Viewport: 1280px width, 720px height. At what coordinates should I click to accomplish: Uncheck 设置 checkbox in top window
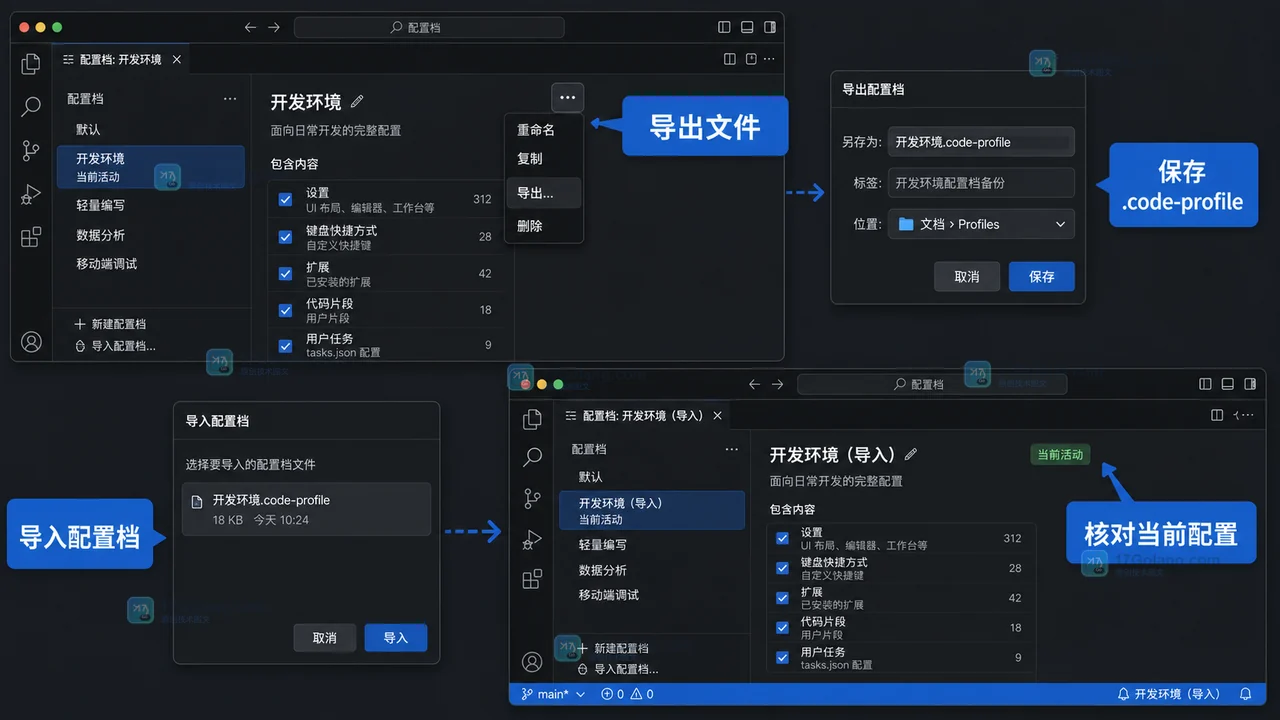click(285, 199)
